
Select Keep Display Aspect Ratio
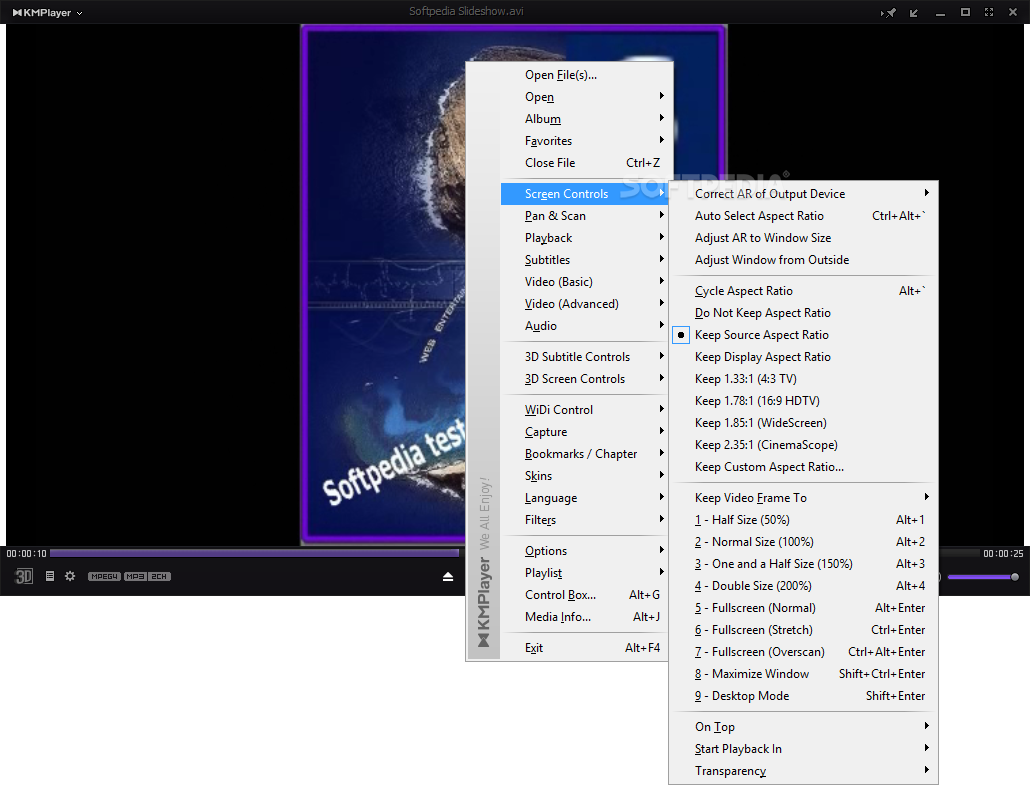pyautogui.click(x=803, y=357)
